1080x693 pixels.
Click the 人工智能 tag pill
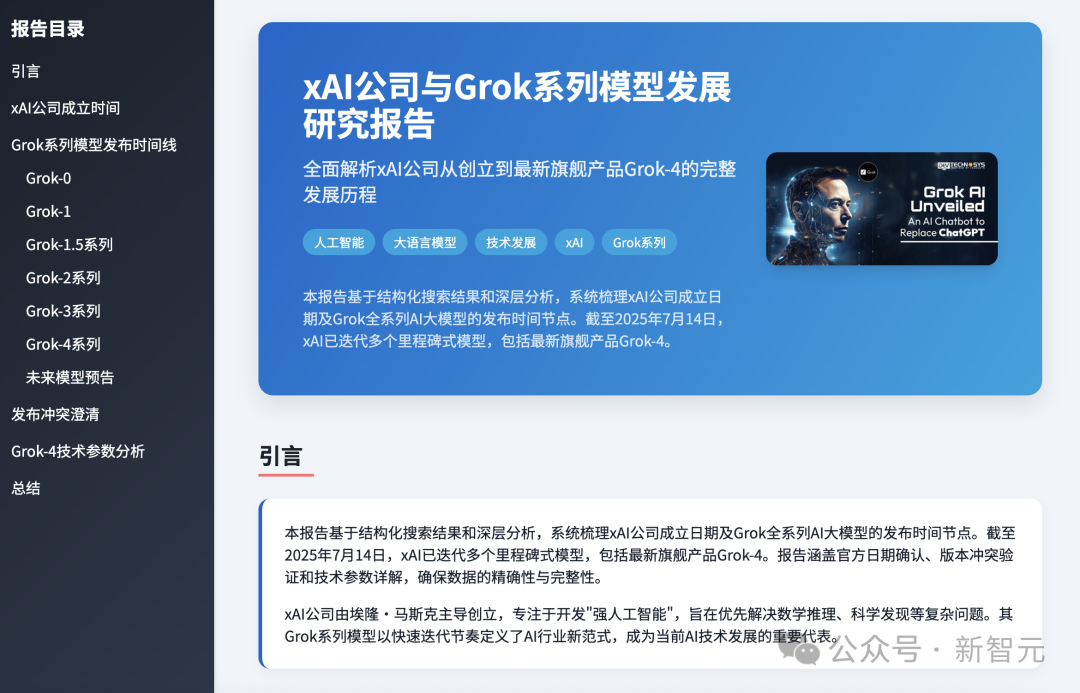click(339, 242)
